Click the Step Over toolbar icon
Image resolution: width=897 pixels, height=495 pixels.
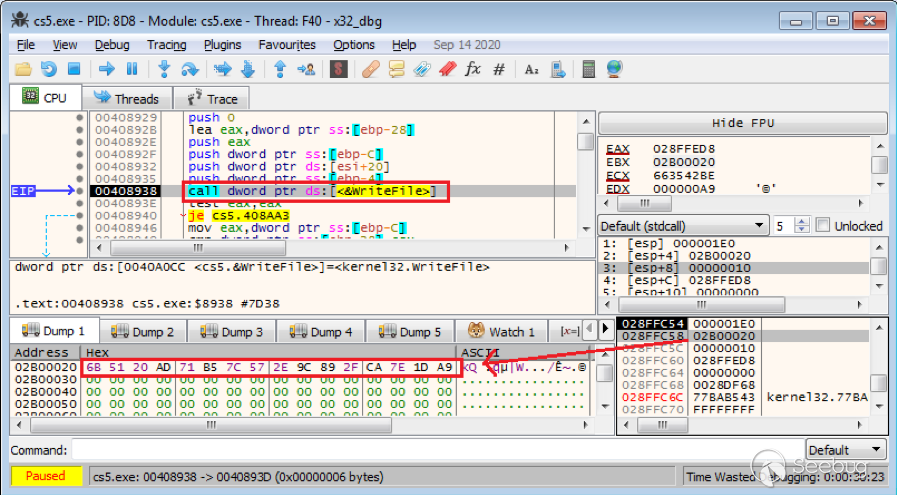190,69
